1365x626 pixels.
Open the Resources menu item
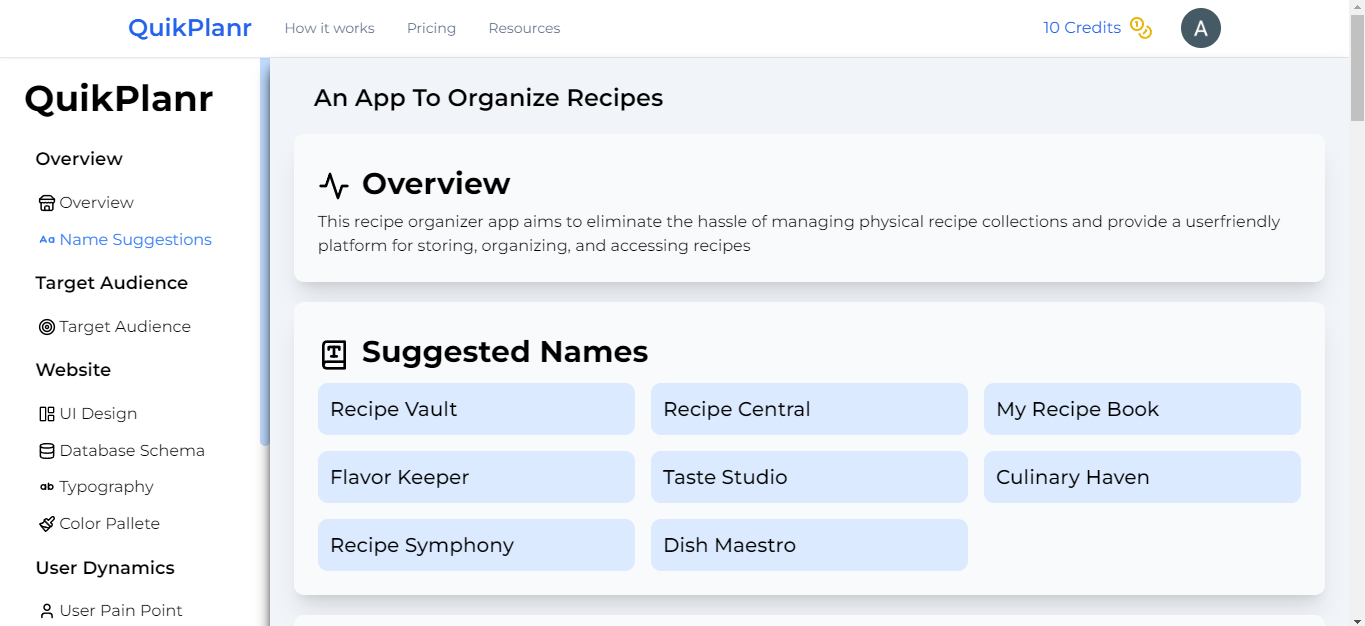[524, 28]
